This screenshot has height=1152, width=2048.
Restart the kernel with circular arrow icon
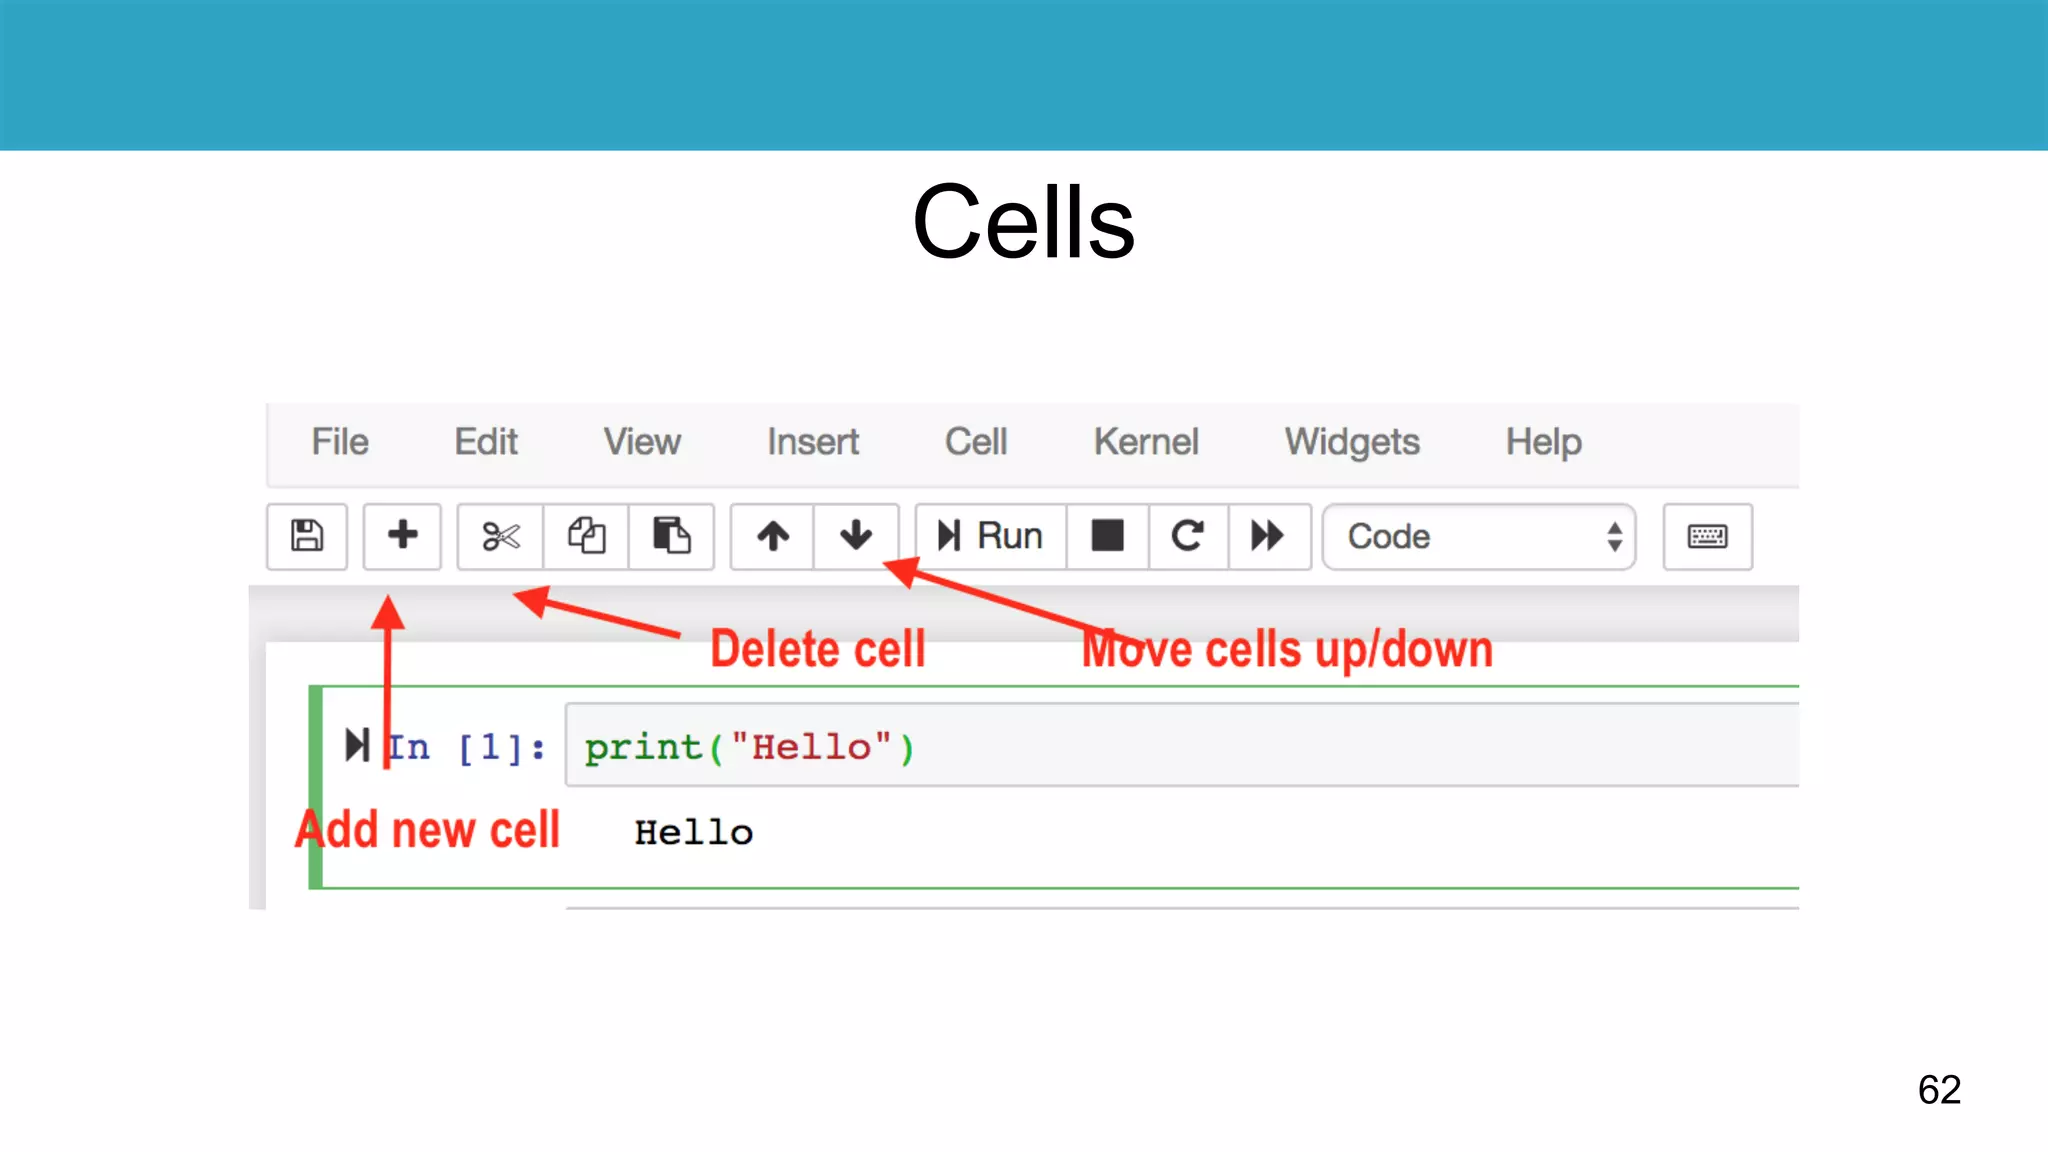click(x=1188, y=536)
